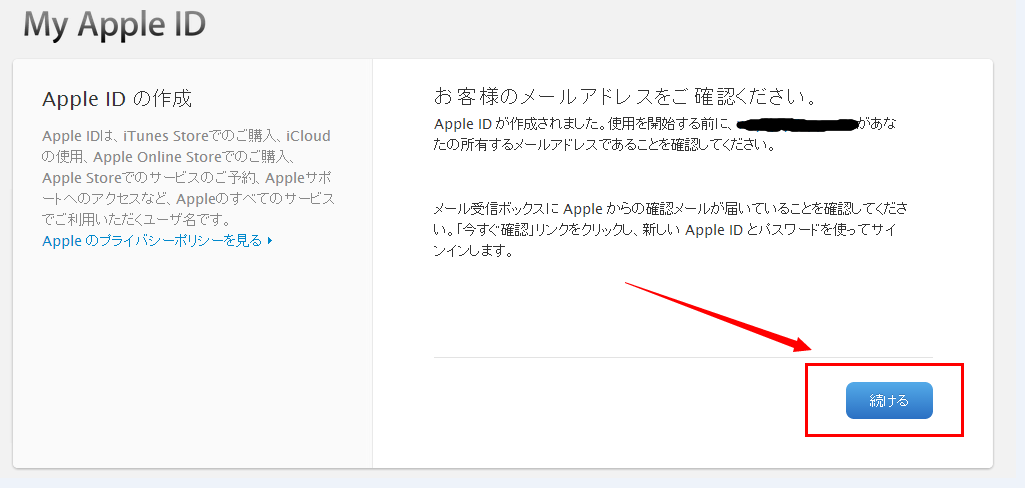Click the blue 続ける button
Image resolution: width=1025 pixels, height=488 pixels.
(x=889, y=400)
